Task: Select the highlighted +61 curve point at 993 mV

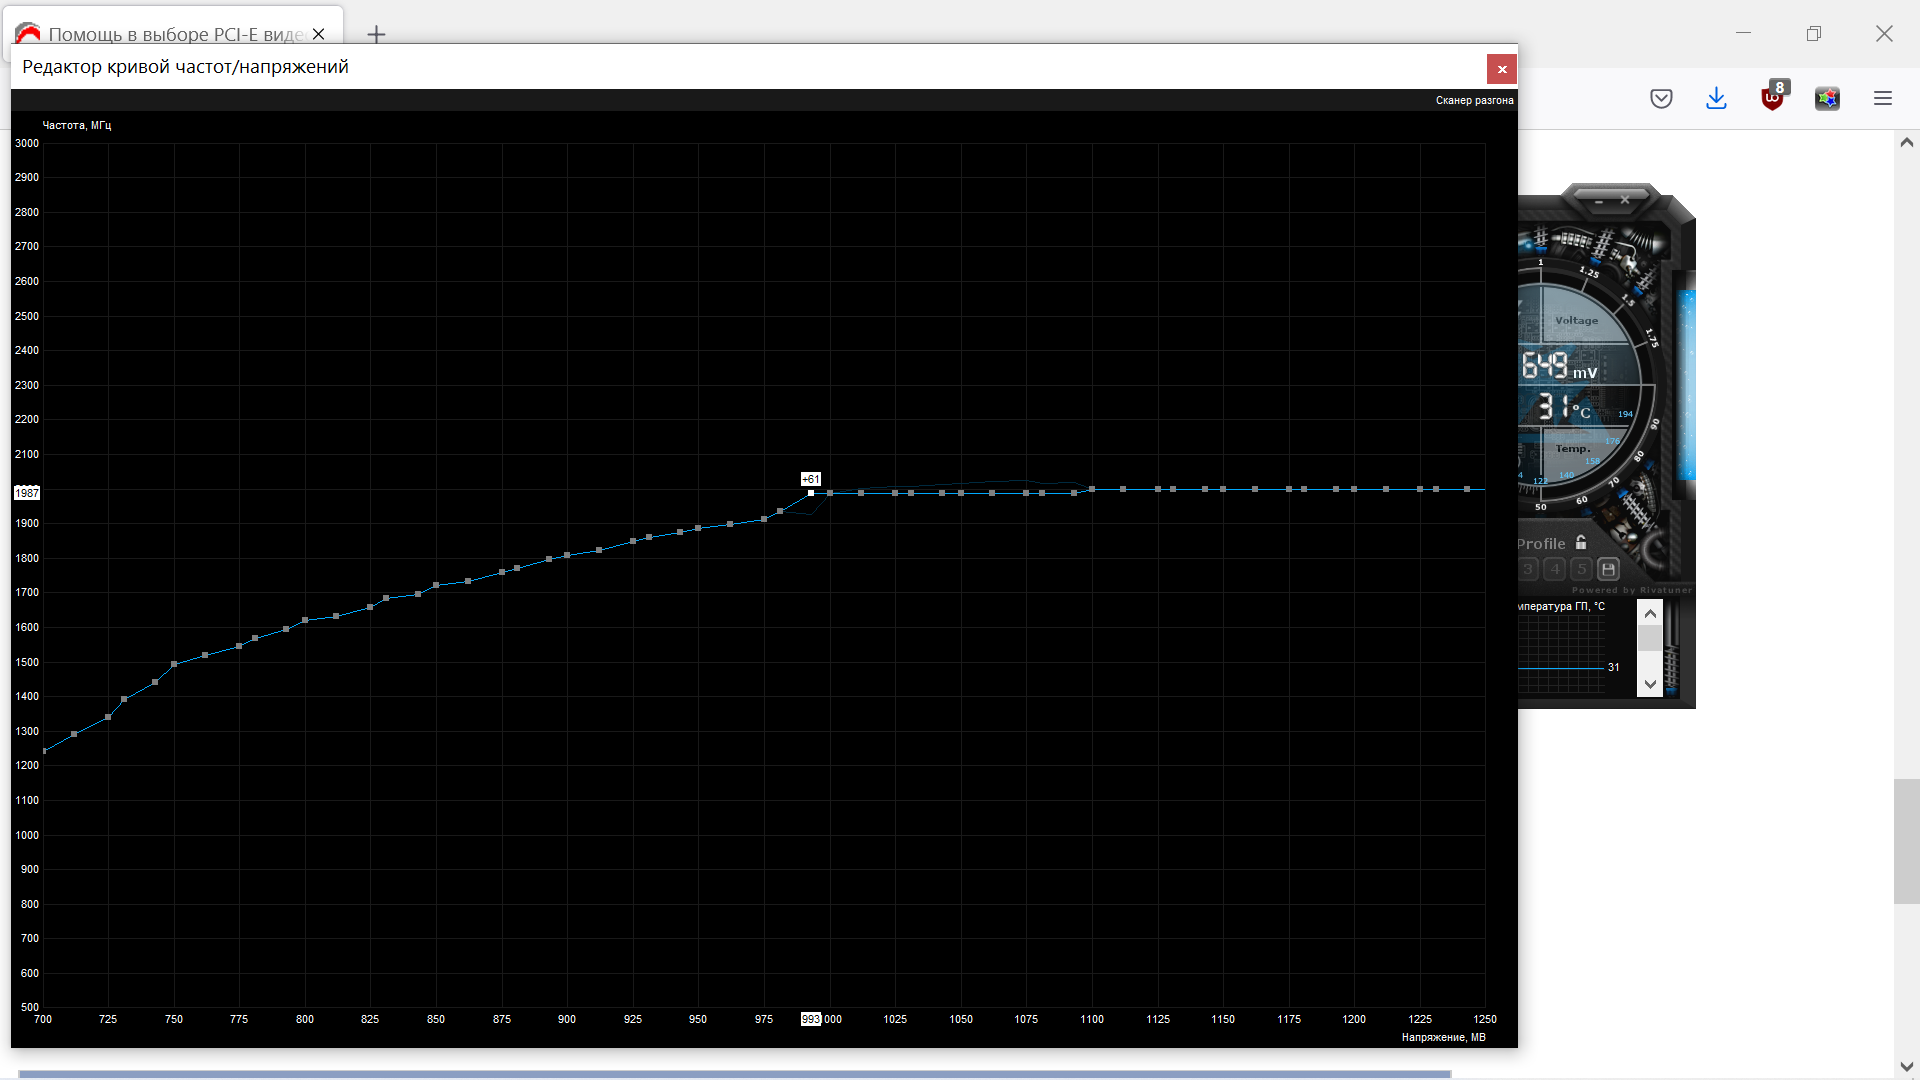Action: tap(811, 493)
